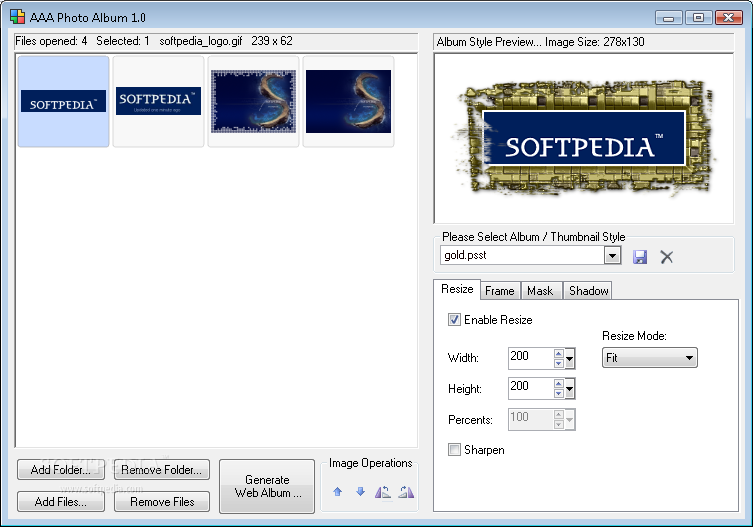This screenshot has width=753, height=527.
Task: Select the second Softpedia logo thumbnail
Action: tap(158, 101)
